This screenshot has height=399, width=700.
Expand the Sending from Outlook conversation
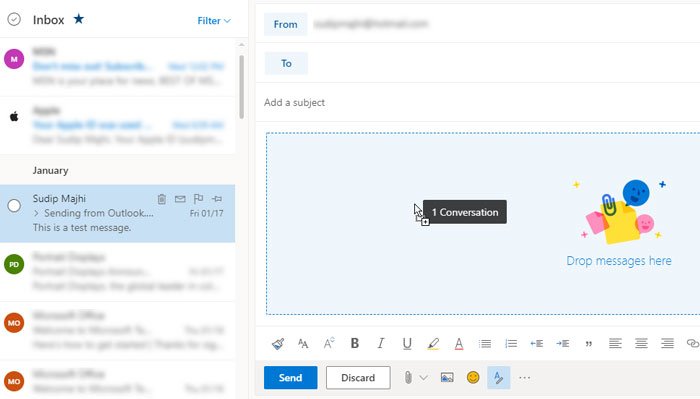click(x=36, y=213)
